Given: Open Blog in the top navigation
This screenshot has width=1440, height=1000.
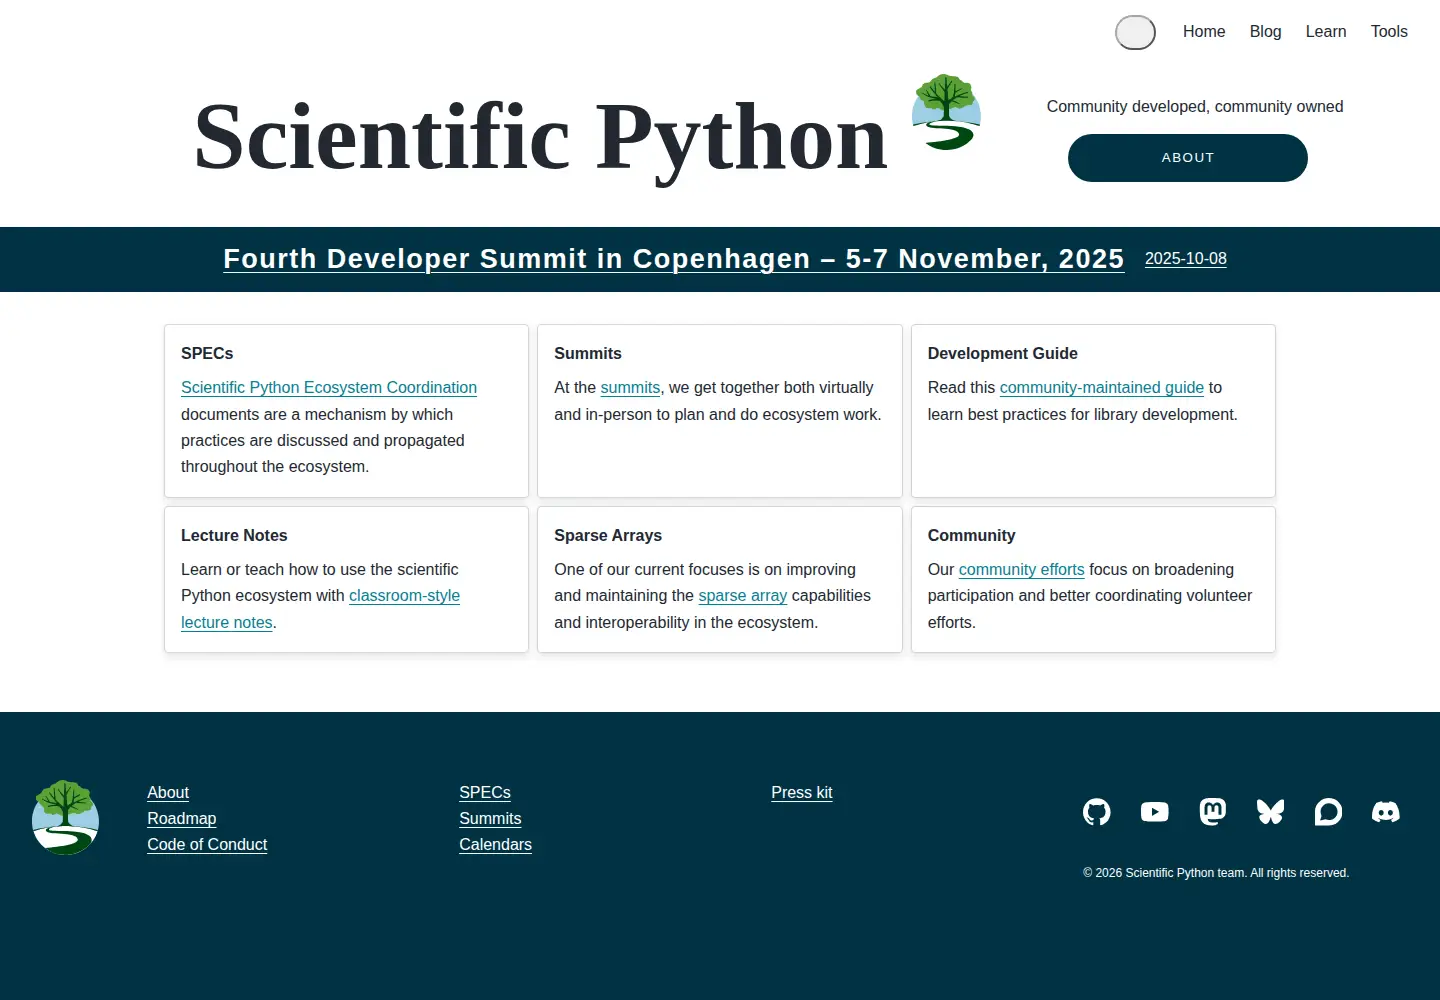Looking at the screenshot, I should [1265, 32].
